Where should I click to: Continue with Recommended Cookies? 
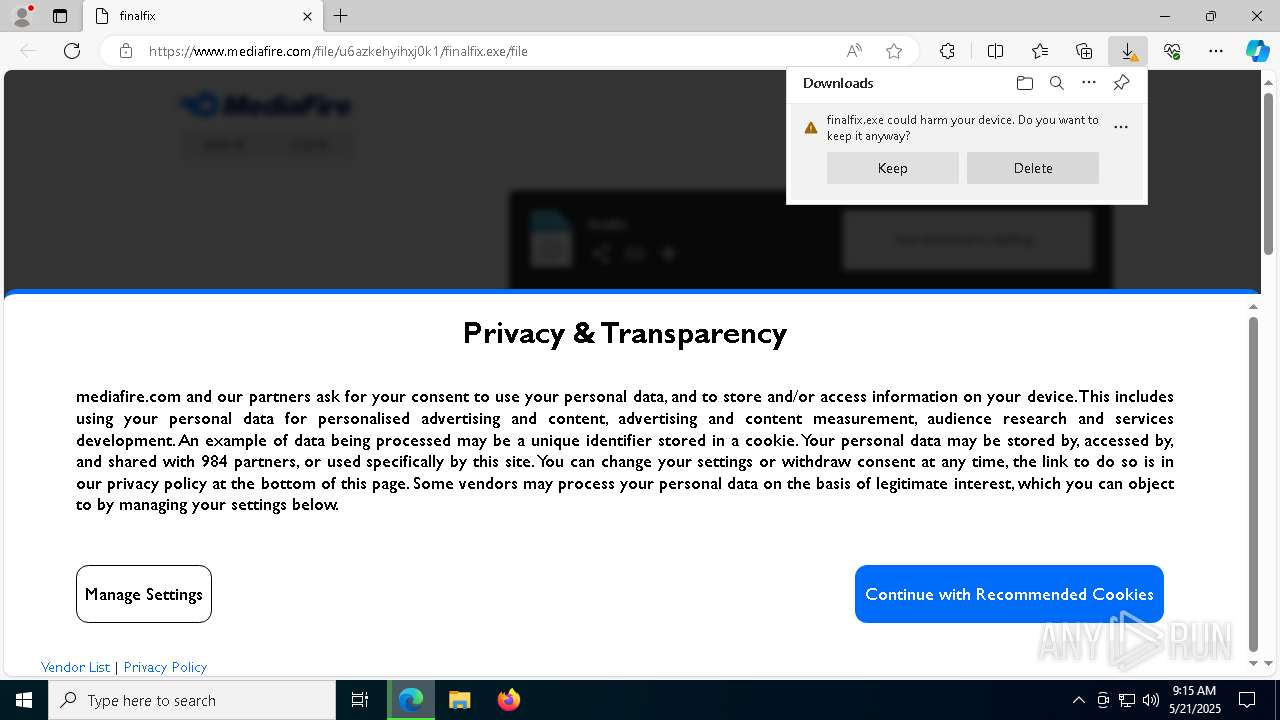click(x=1009, y=594)
